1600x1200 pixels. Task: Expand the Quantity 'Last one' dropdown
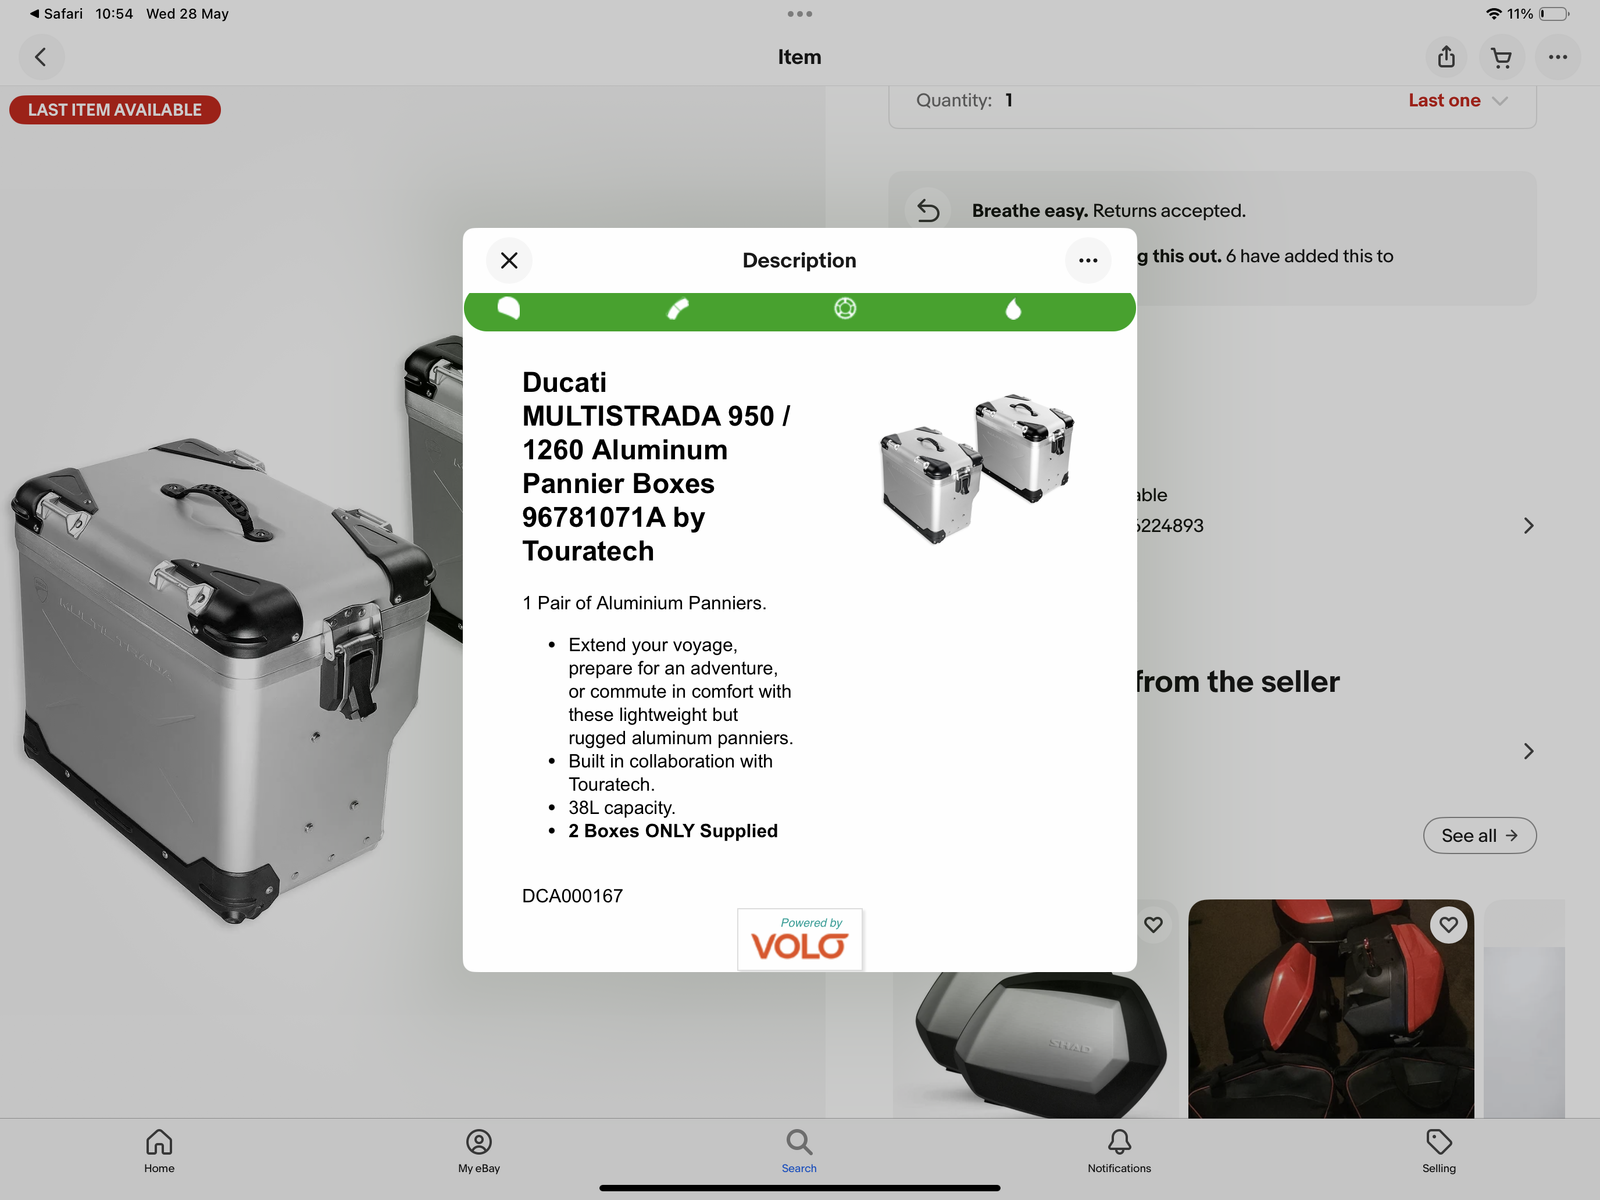pyautogui.click(x=1457, y=100)
